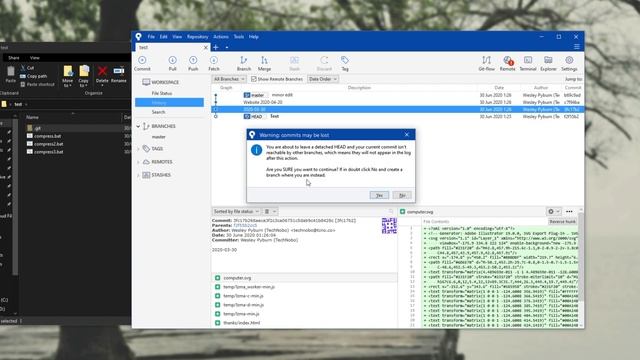Click the Discard toolbar icon
Screen dimensions: 640x360
click(x=324, y=64)
